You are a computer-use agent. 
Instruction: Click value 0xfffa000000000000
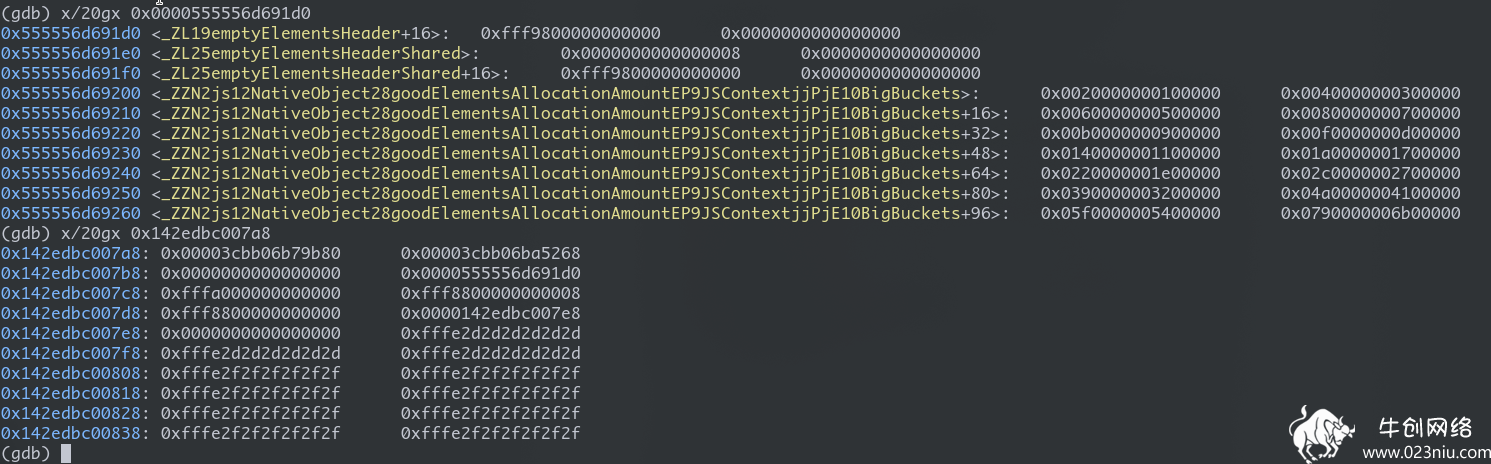click(250, 293)
